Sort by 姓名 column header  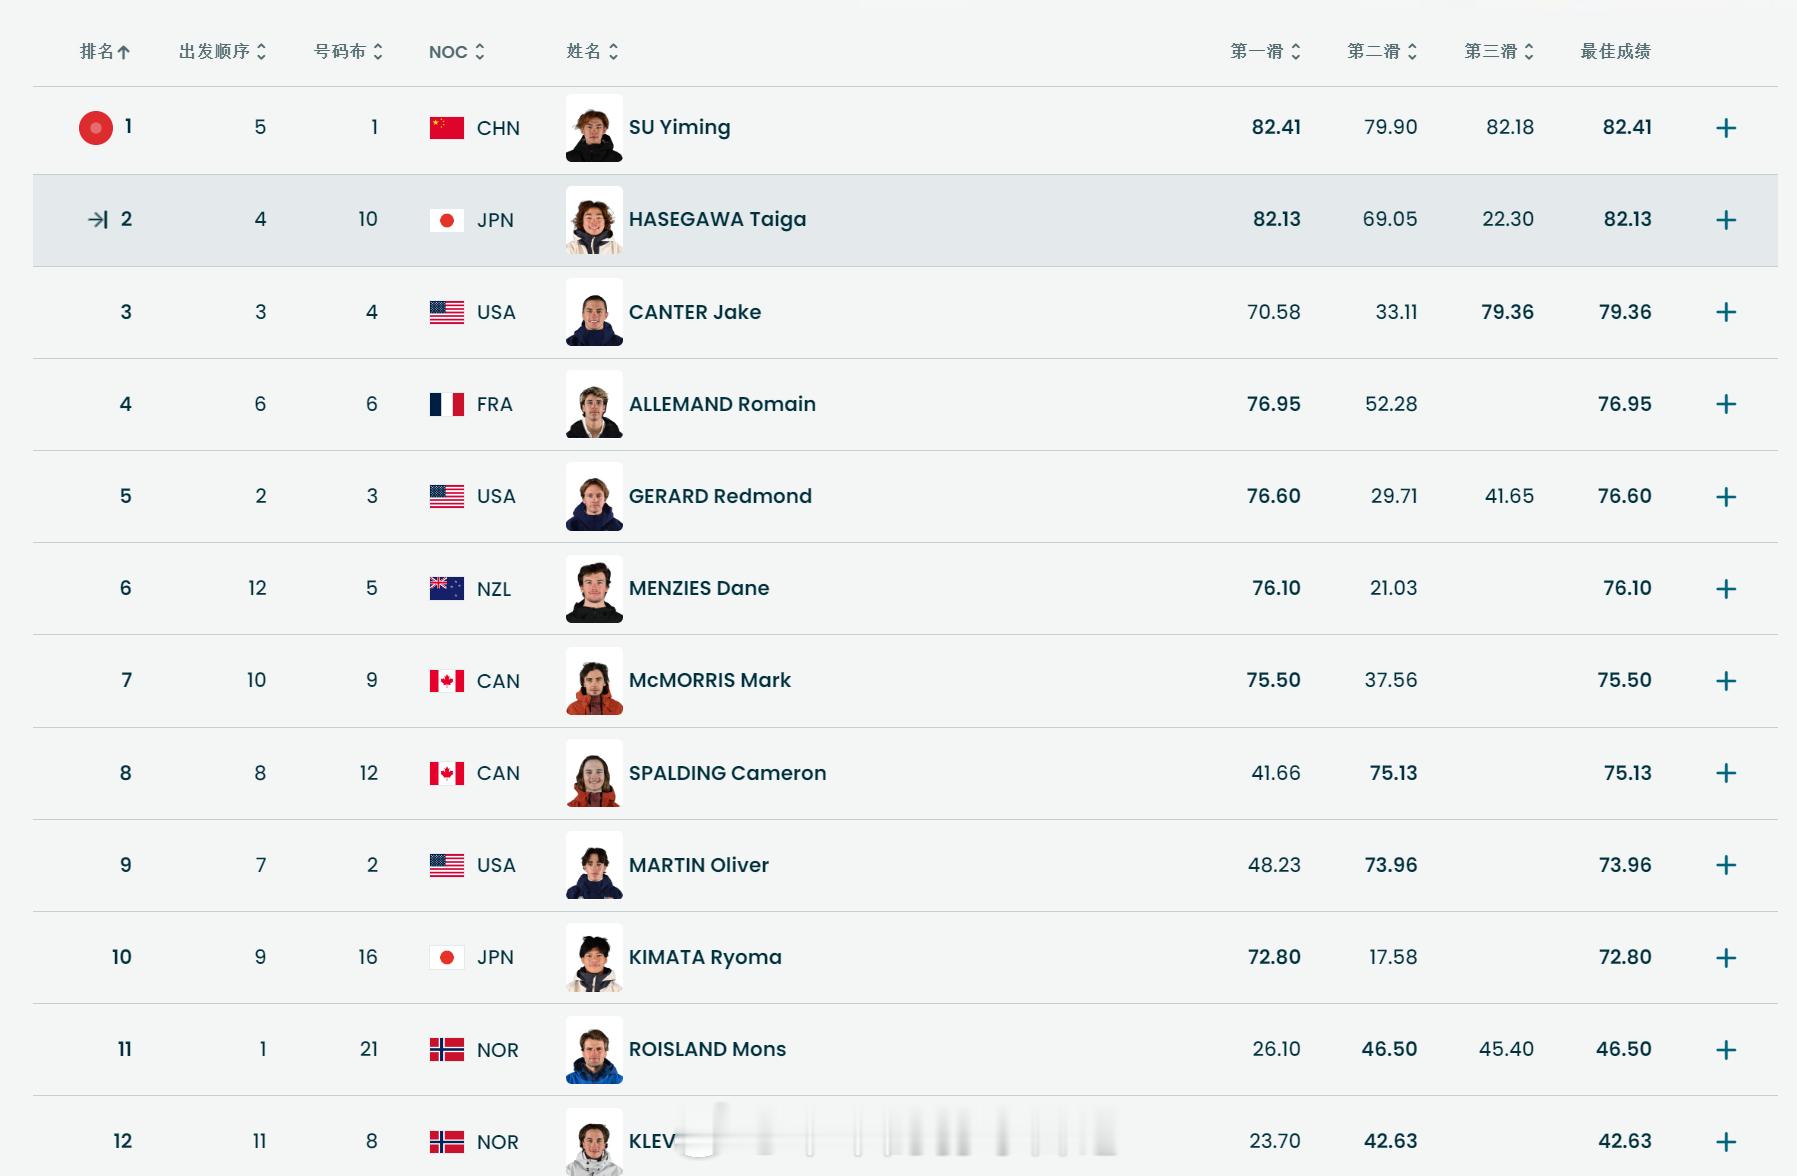592,51
